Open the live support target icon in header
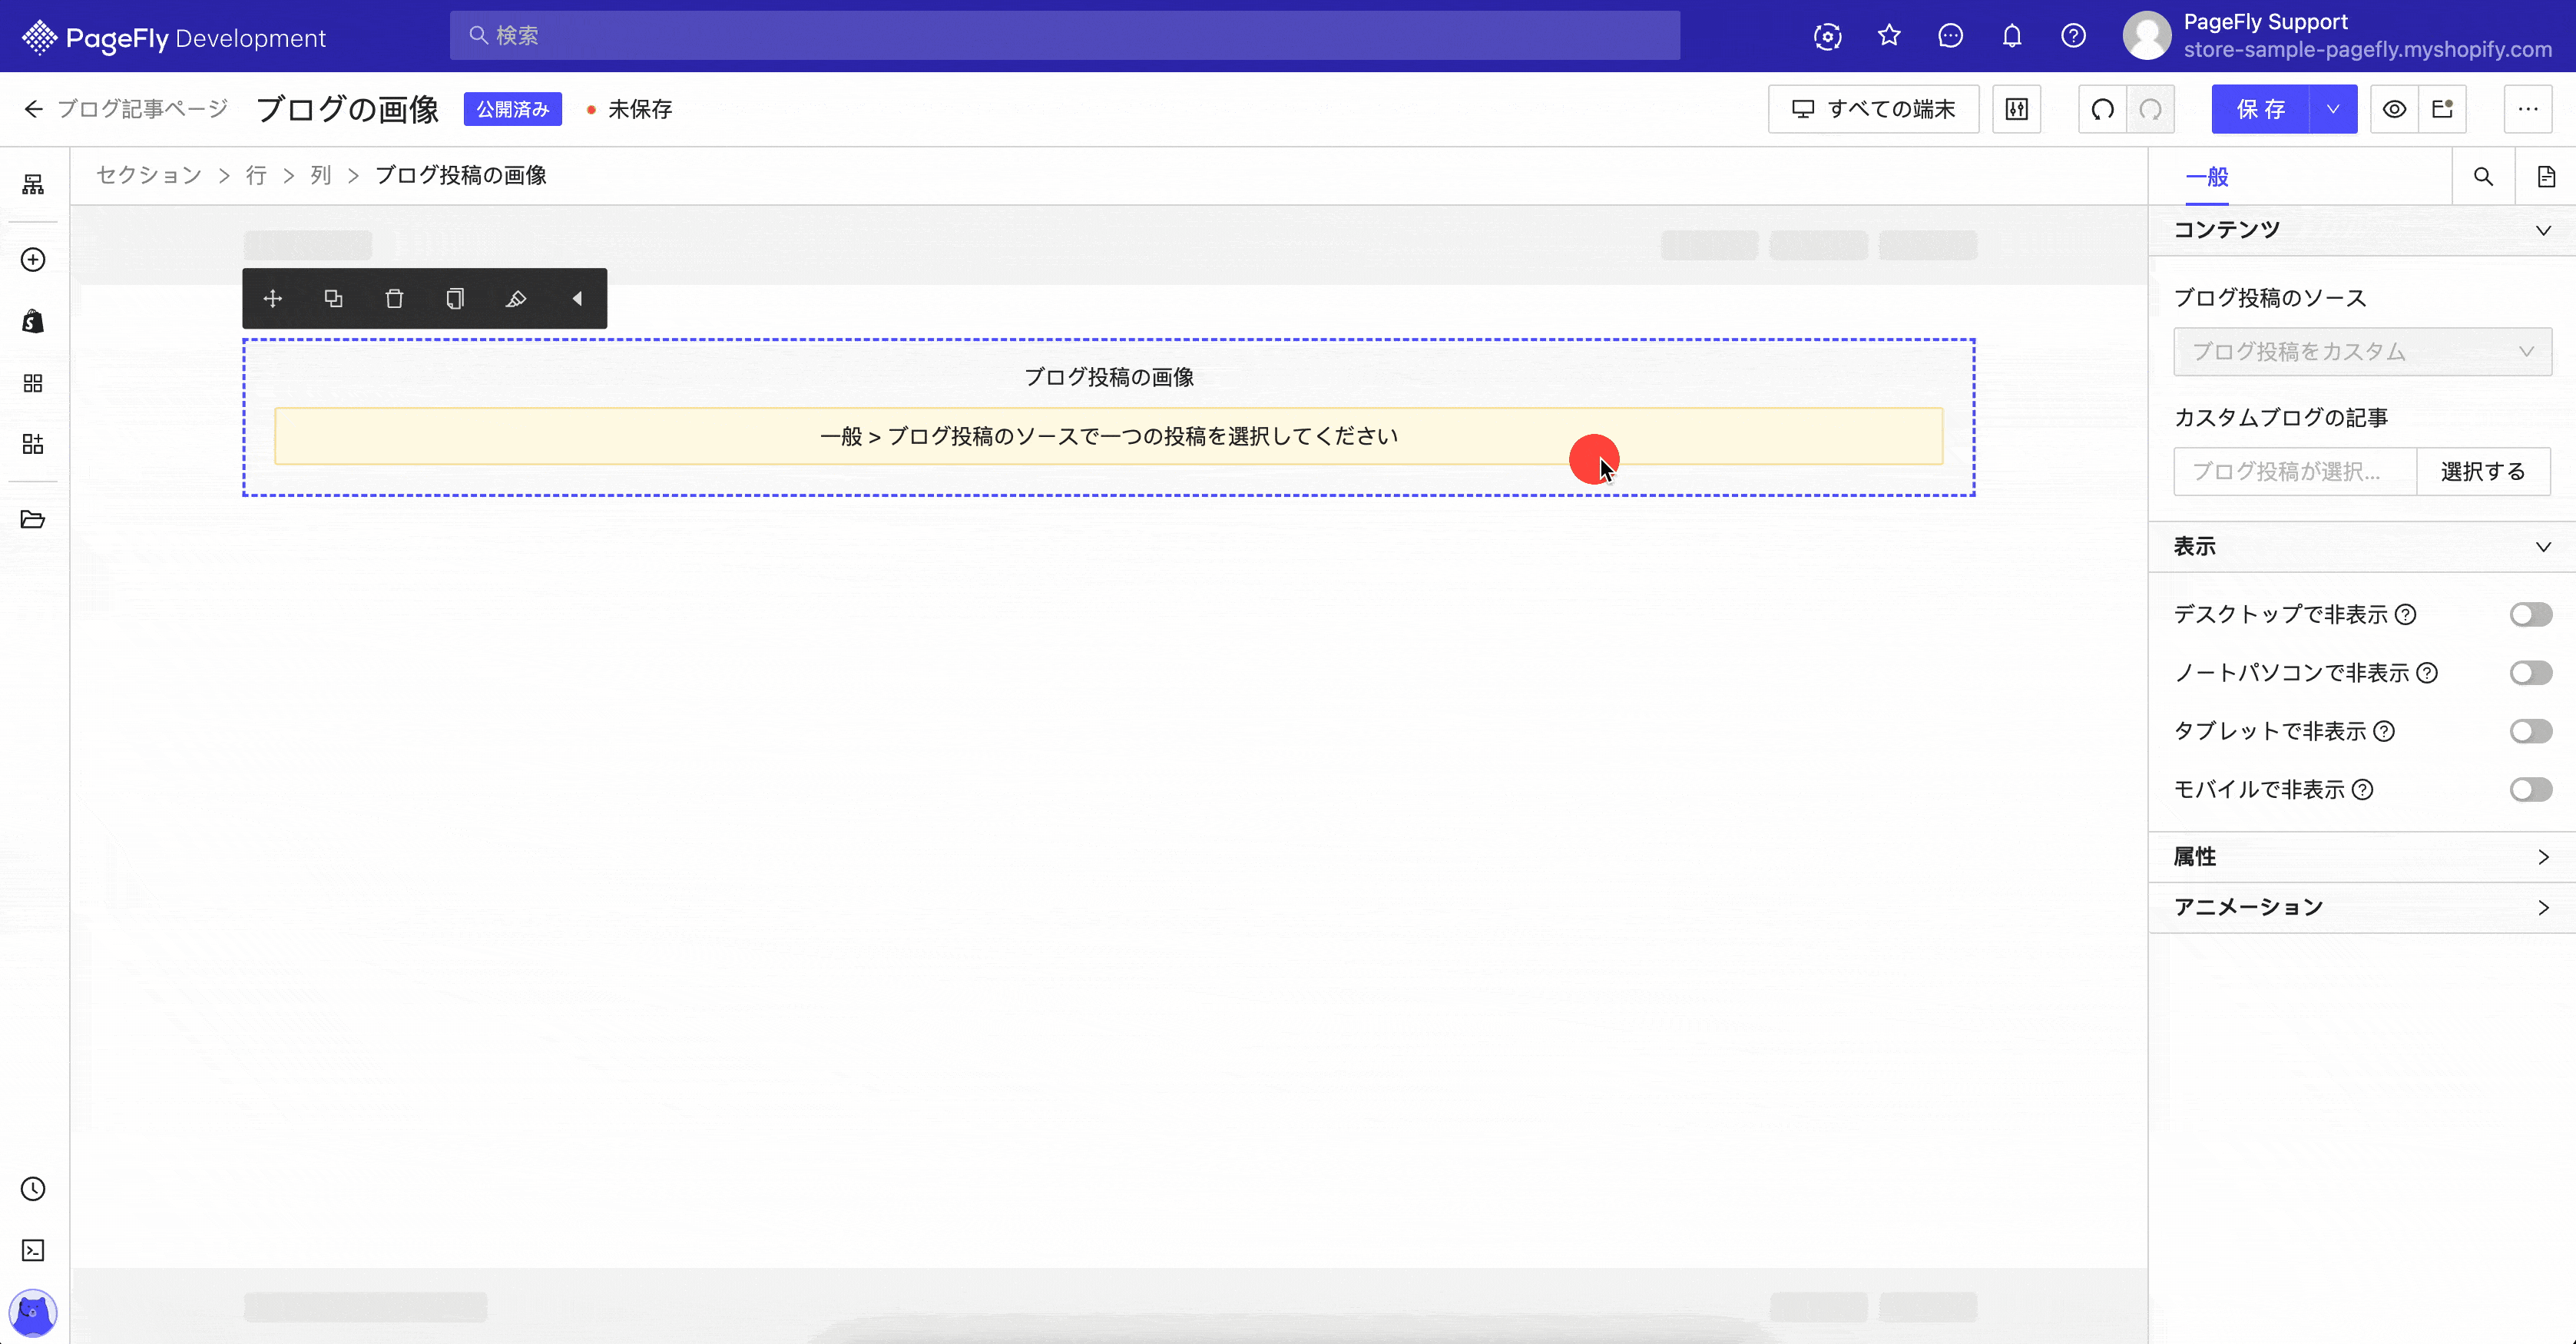 (1828, 36)
